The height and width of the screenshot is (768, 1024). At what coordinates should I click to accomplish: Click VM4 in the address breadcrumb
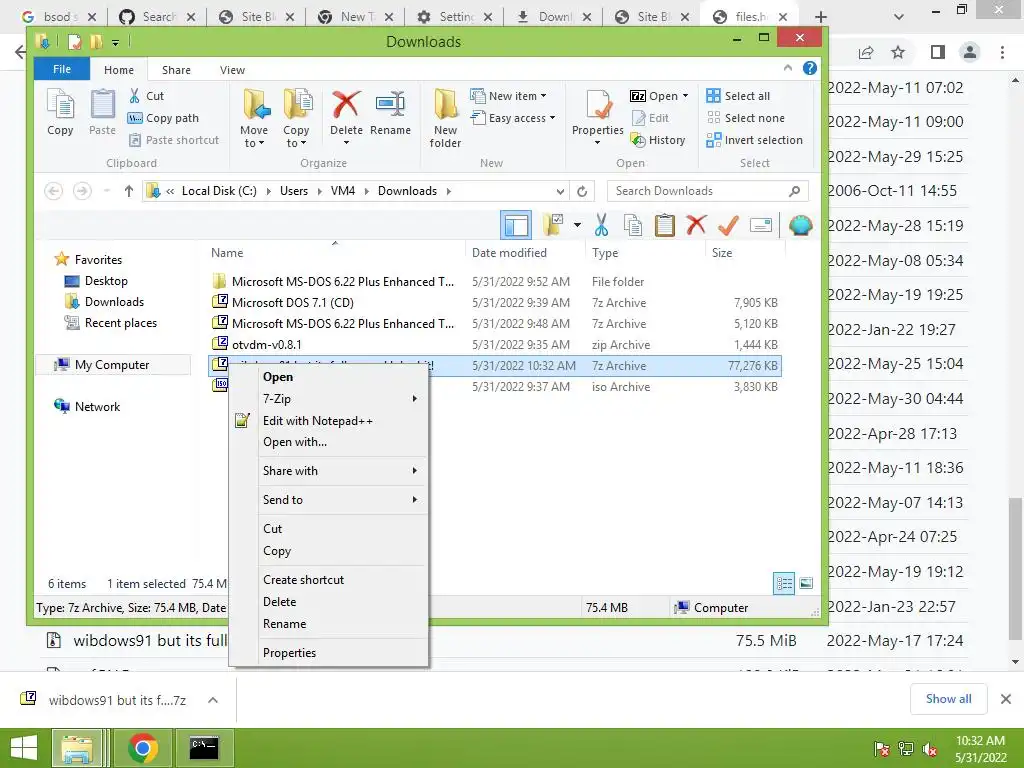coord(343,191)
